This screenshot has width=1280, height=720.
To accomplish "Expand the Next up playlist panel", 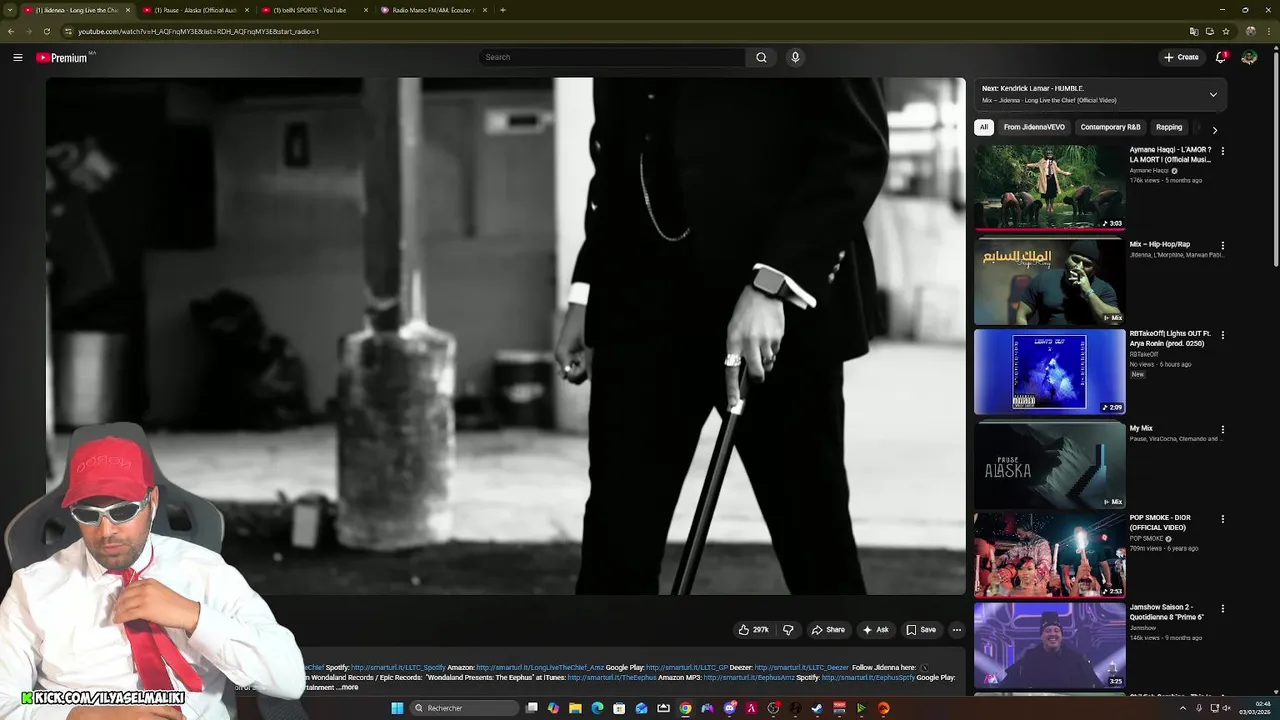I will point(1213,95).
